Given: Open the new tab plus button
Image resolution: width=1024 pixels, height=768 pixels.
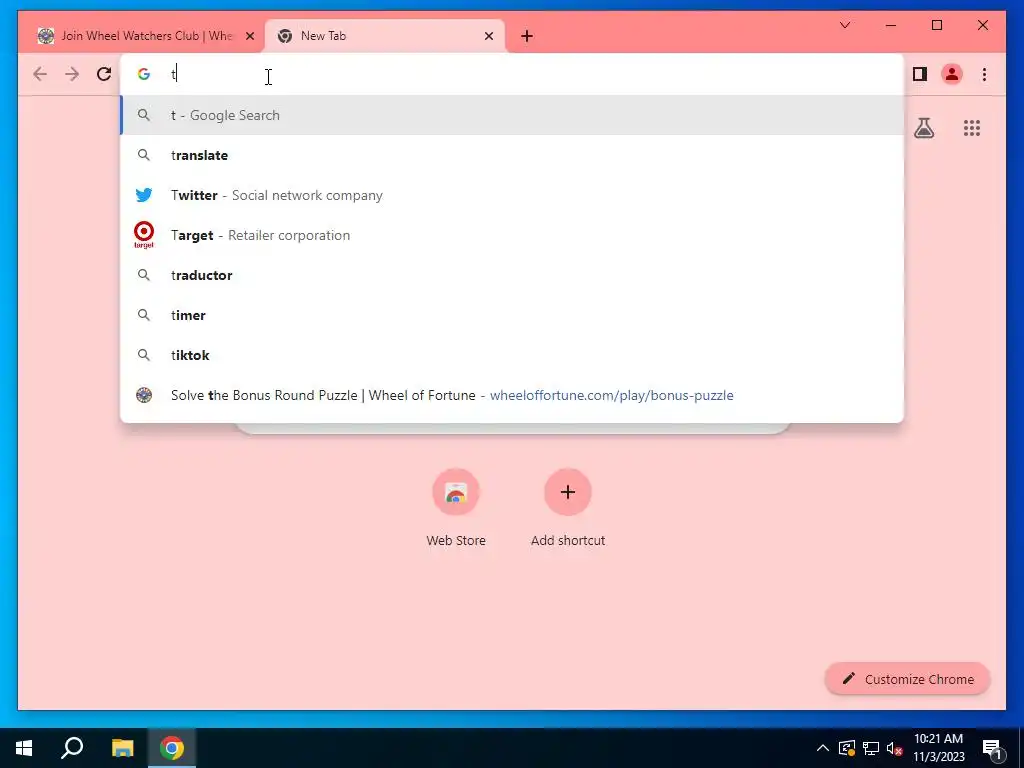Looking at the screenshot, I should coord(527,36).
